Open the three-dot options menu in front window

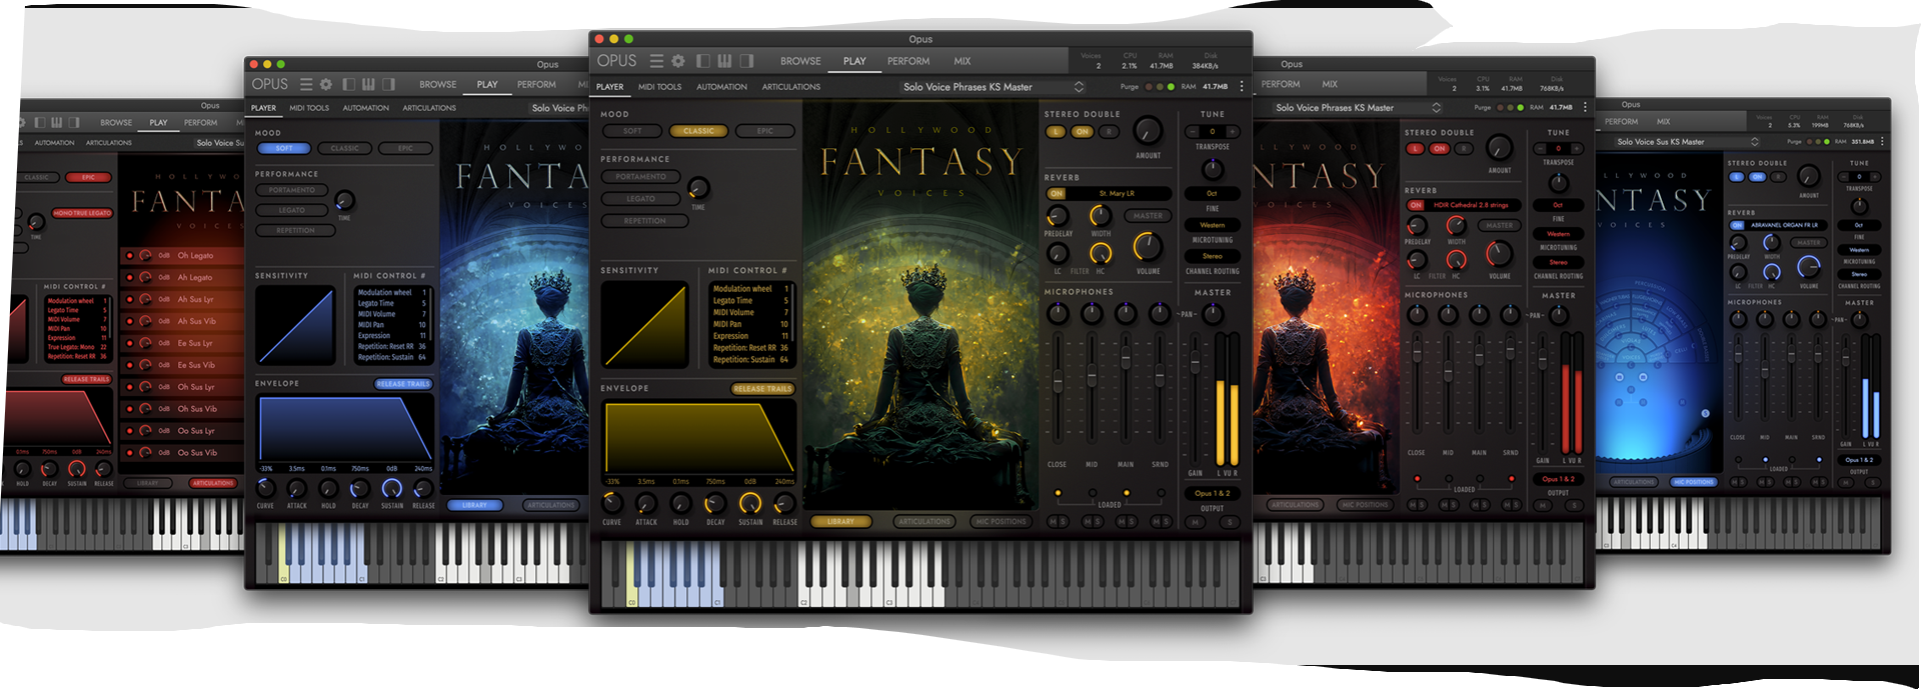1242,87
